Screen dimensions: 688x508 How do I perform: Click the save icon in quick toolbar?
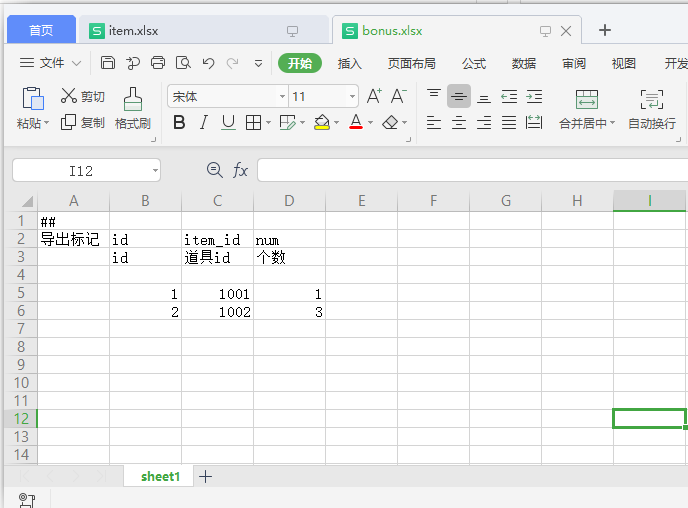tap(108, 63)
